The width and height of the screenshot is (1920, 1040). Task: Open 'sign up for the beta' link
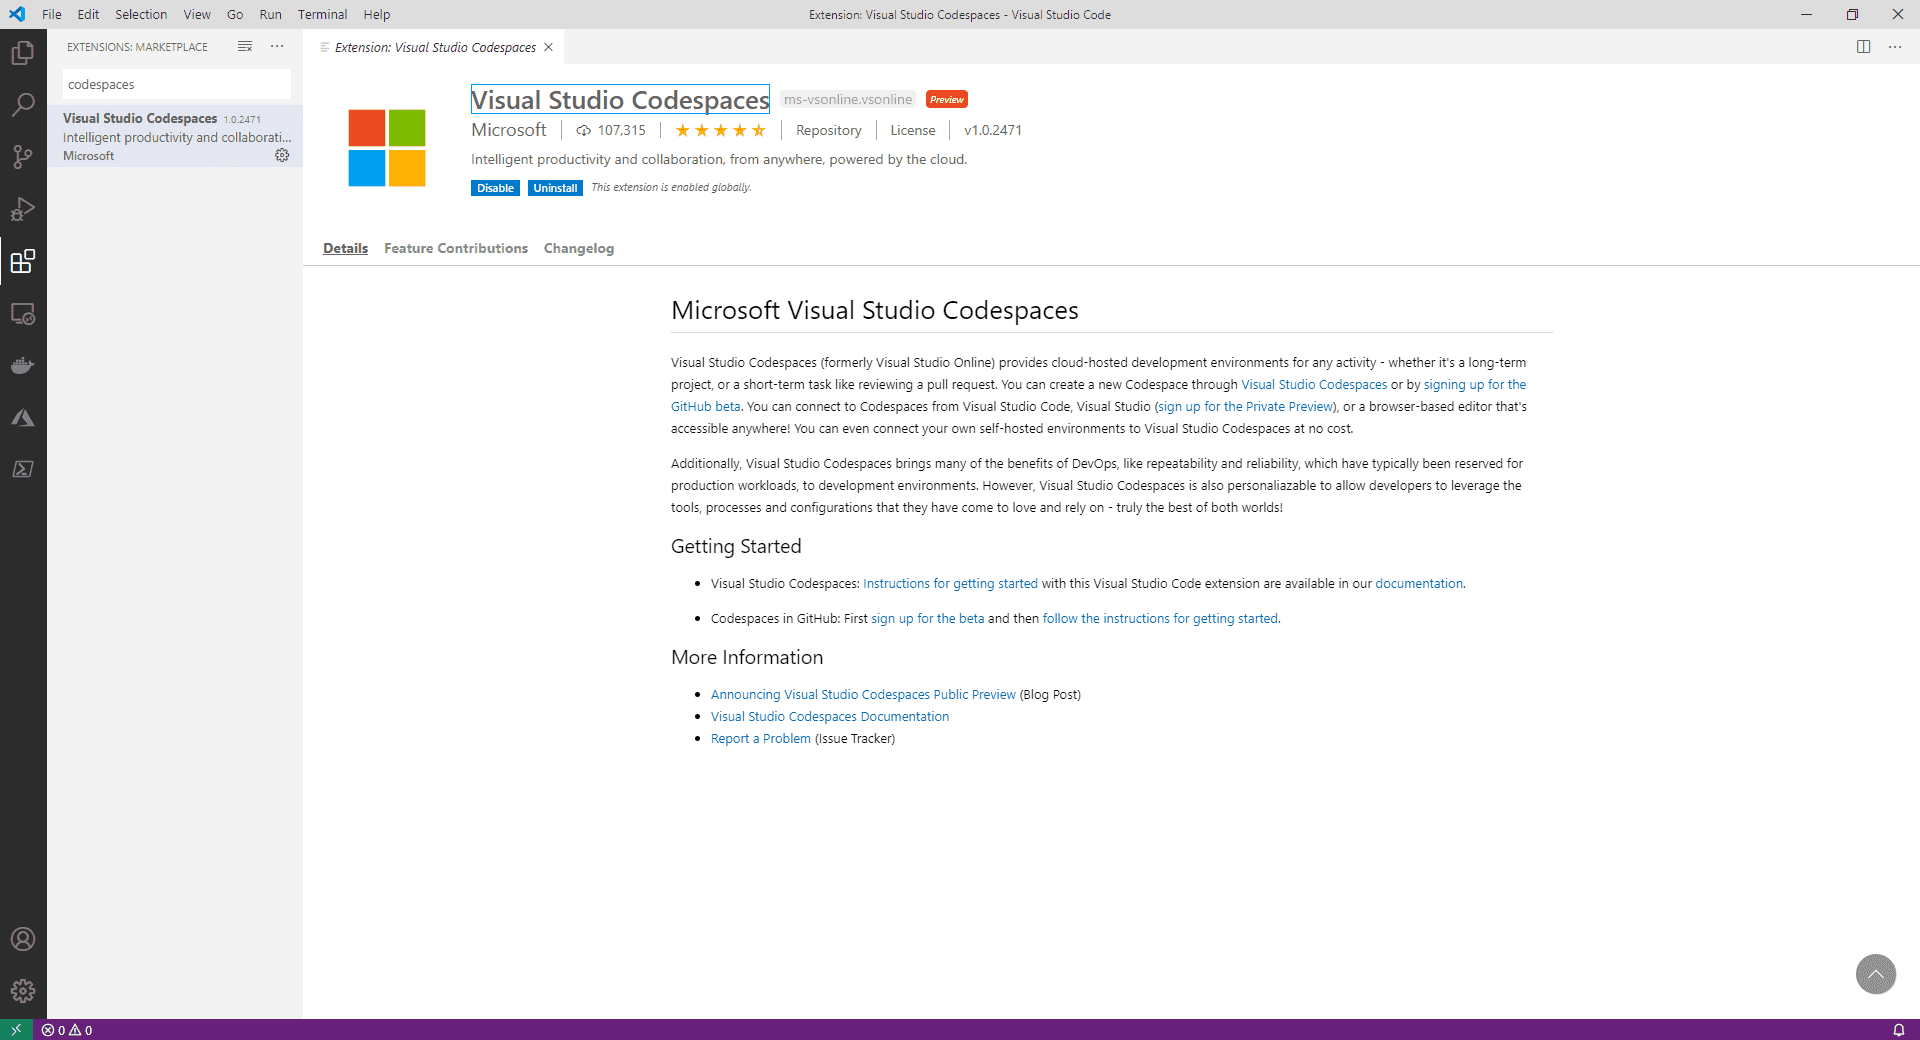click(x=927, y=619)
